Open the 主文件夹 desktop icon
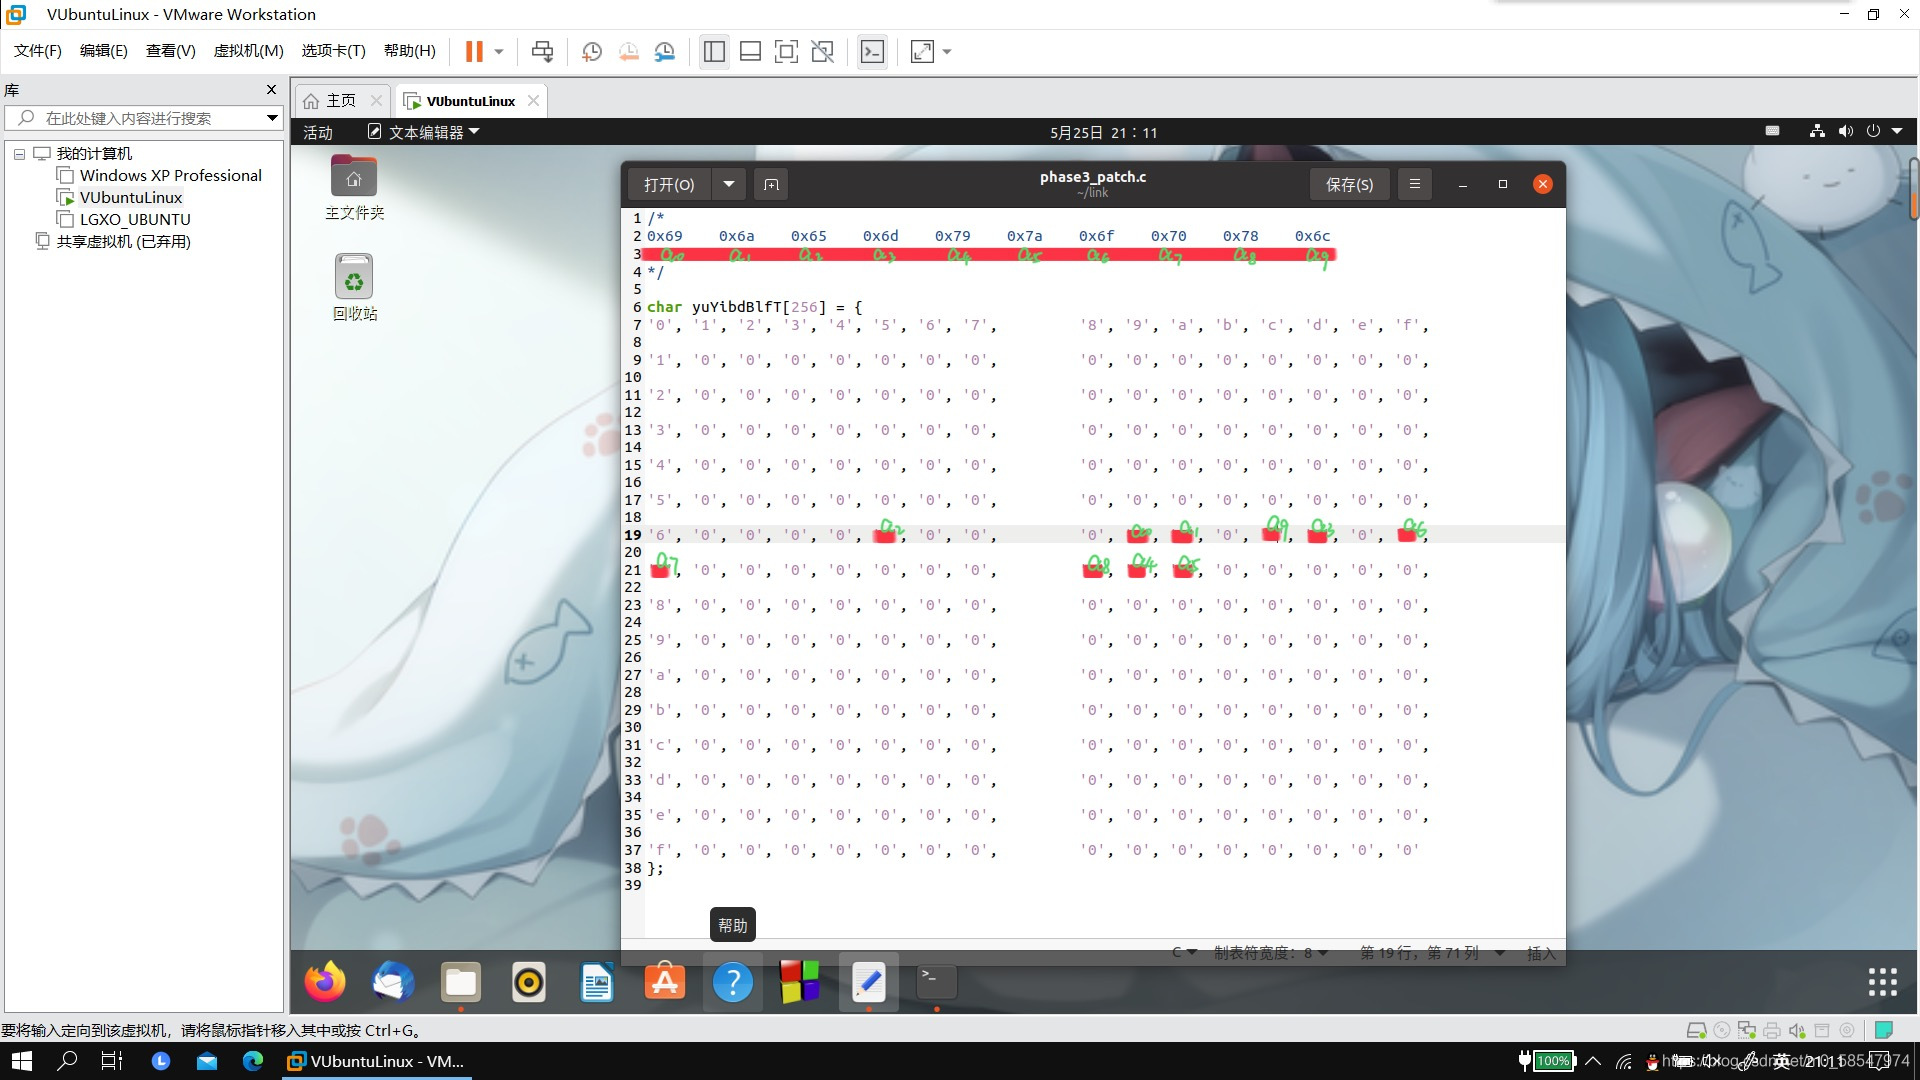1920x1080 pixels. pos(354,187)
